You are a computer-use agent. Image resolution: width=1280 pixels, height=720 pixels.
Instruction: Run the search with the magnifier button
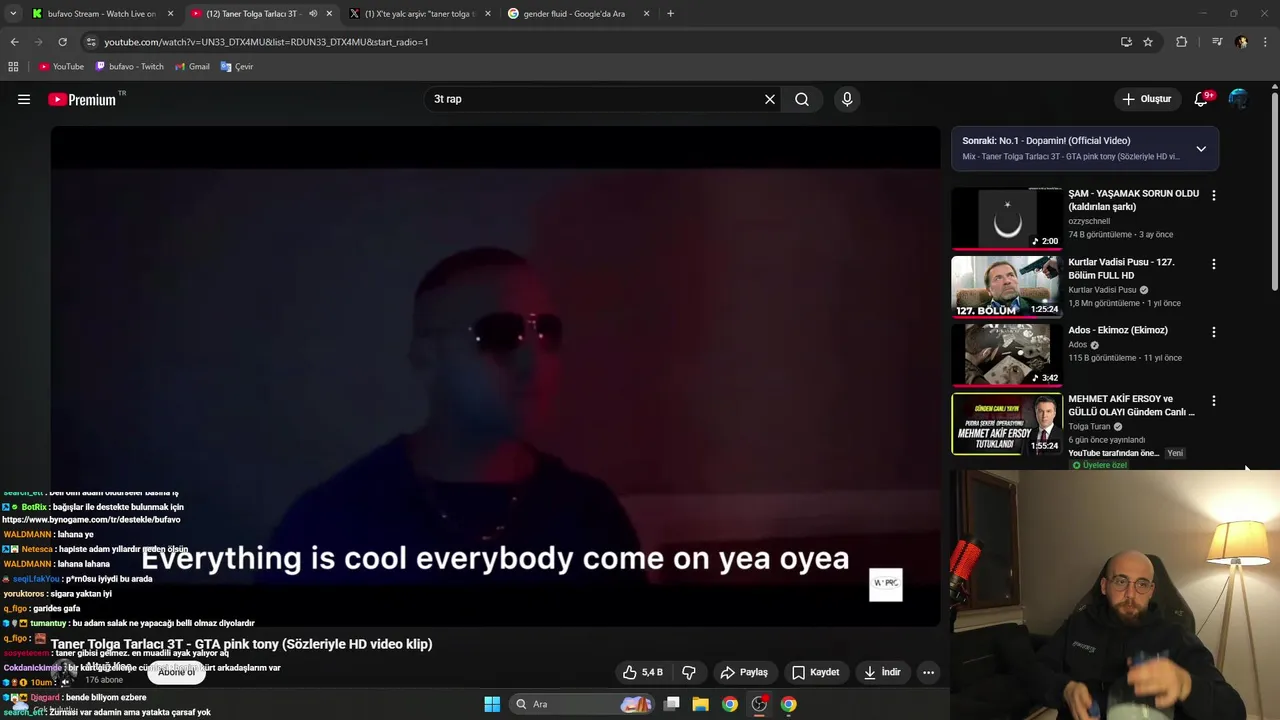tap(802, 99)
